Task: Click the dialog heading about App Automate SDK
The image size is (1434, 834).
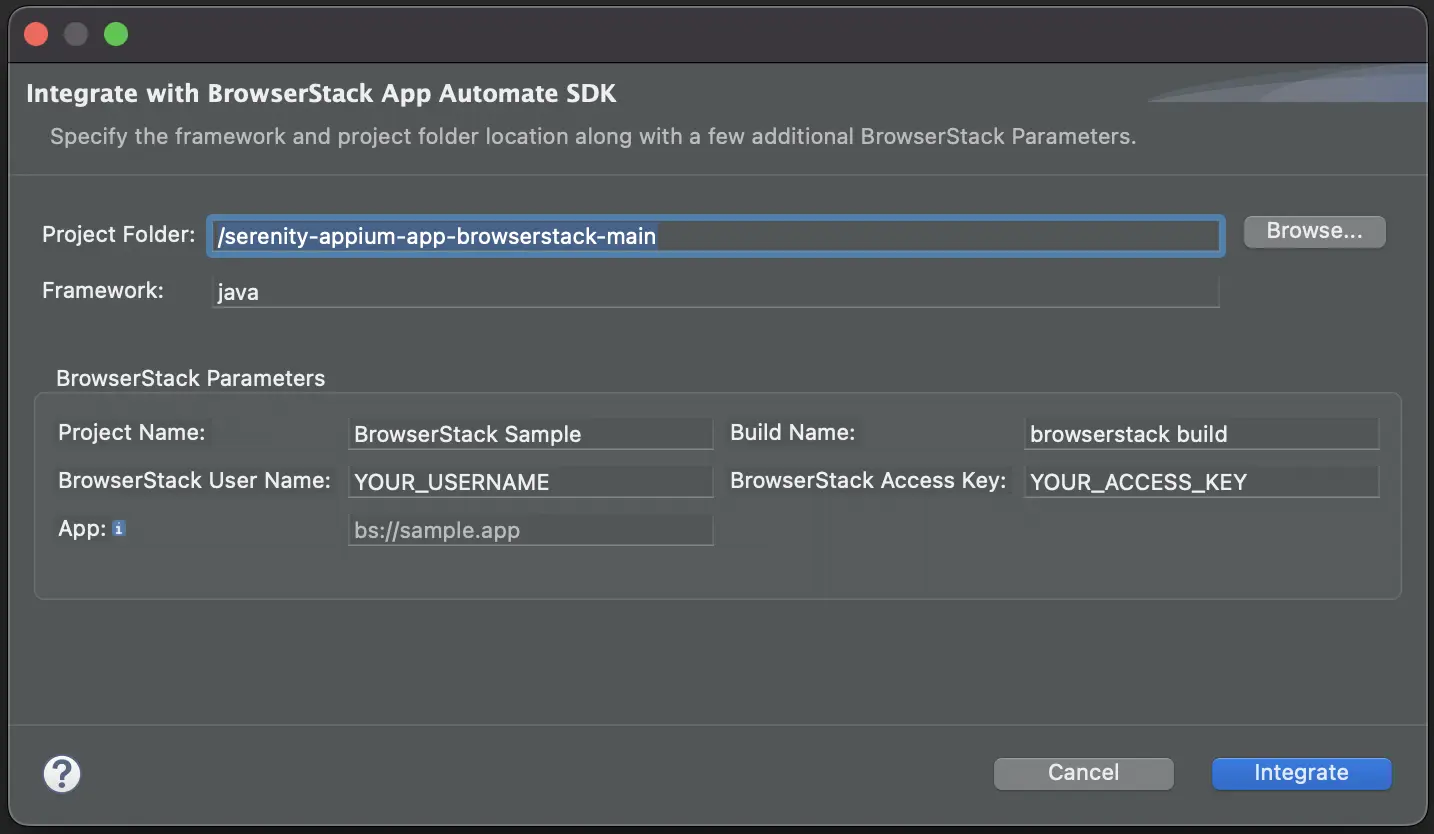Action: click(x=321, y=94)
